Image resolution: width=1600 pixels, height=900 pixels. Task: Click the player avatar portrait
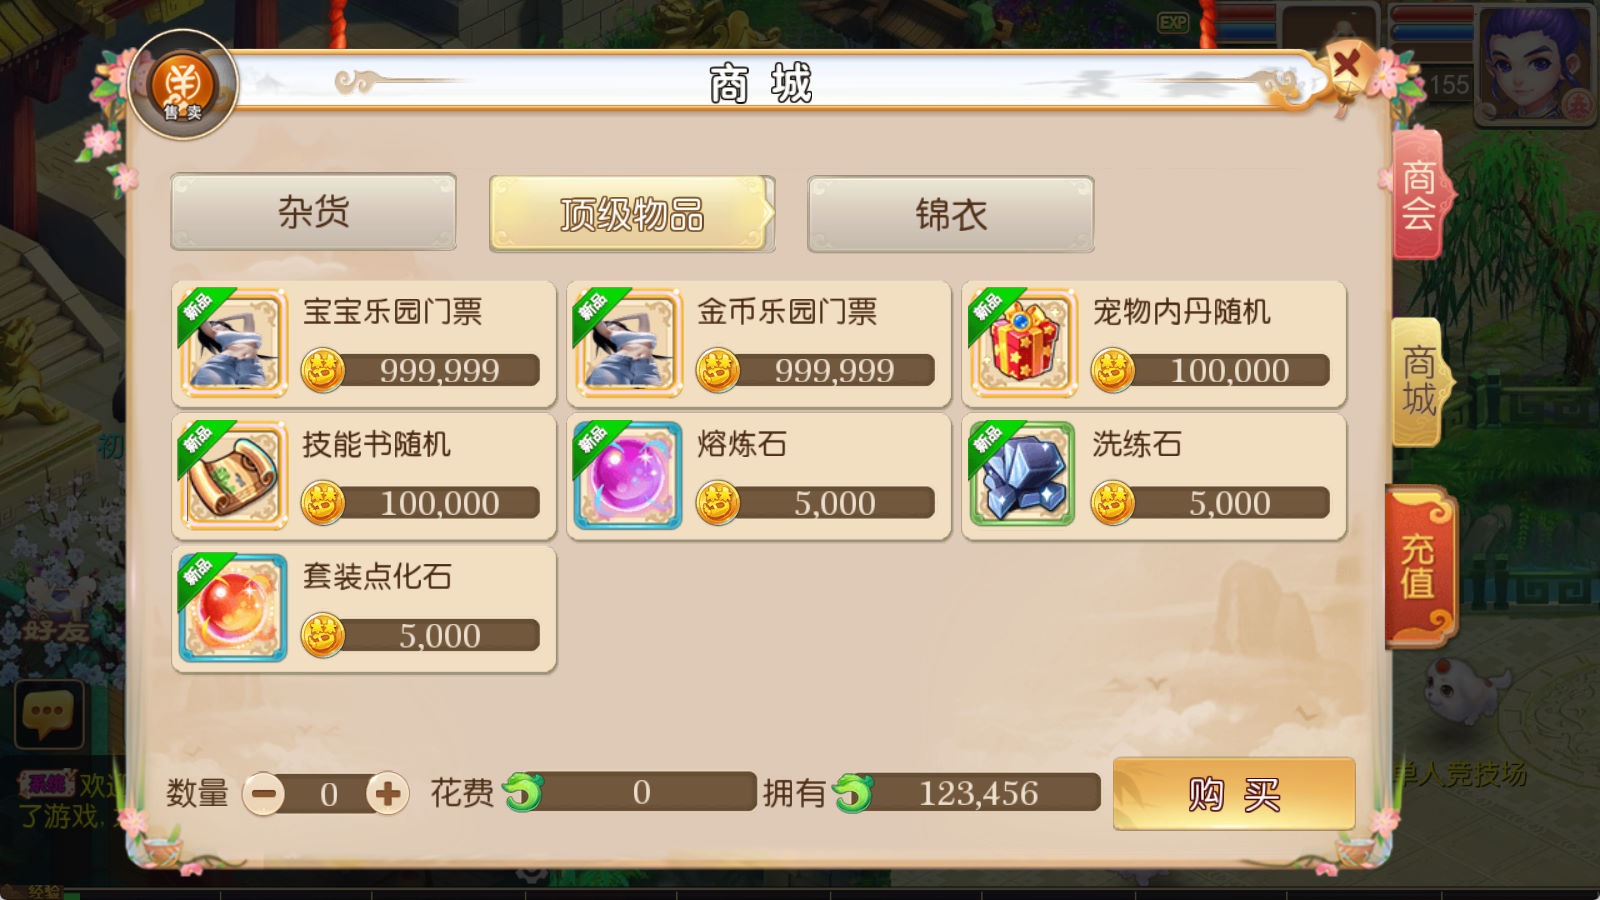coord(1538,62)
